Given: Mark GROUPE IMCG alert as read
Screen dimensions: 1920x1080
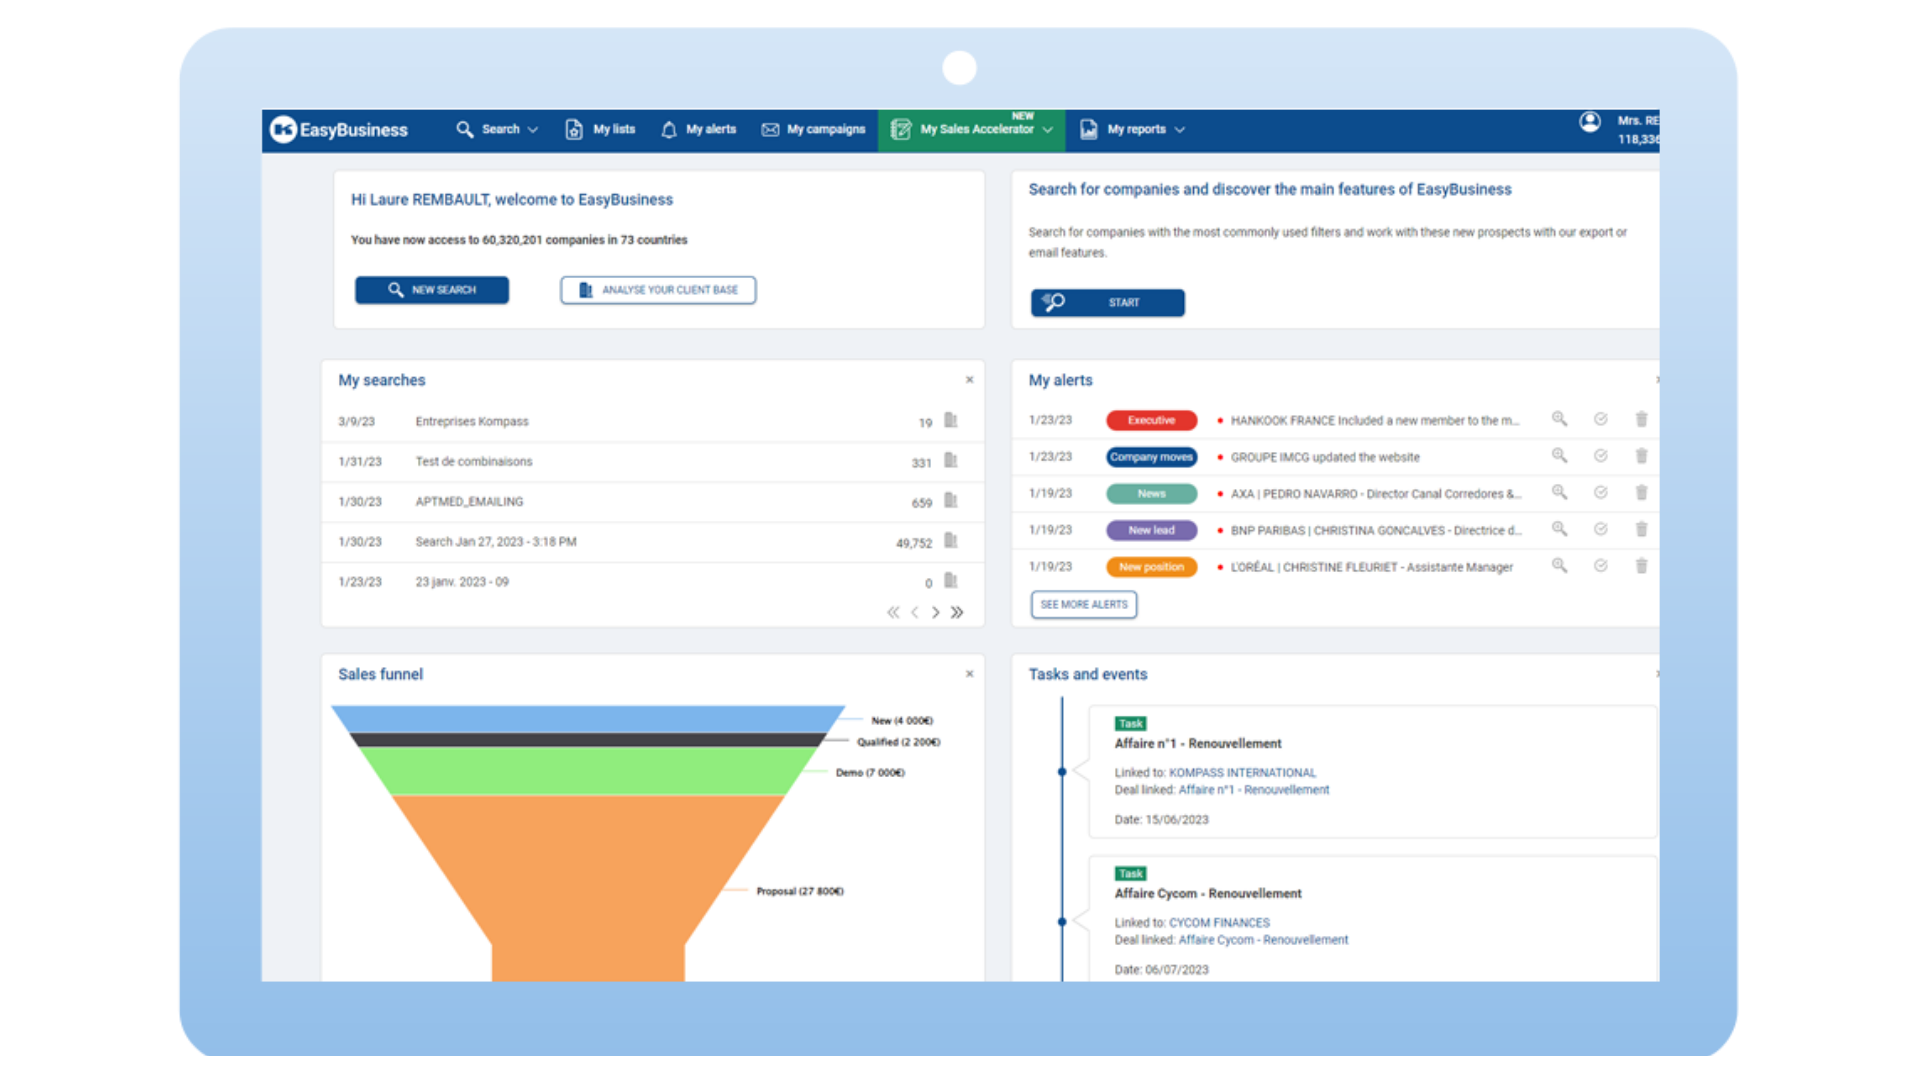Looking at the screenshot, I should [x=1600, y=456].
